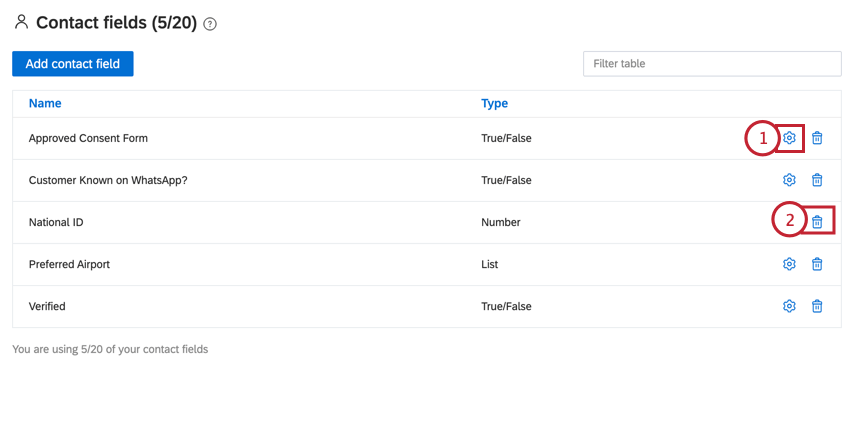Delete Customer Known on WhatsApp field
Image resolution: width=850 pixels, height=425 pixels.
point(817,180)
